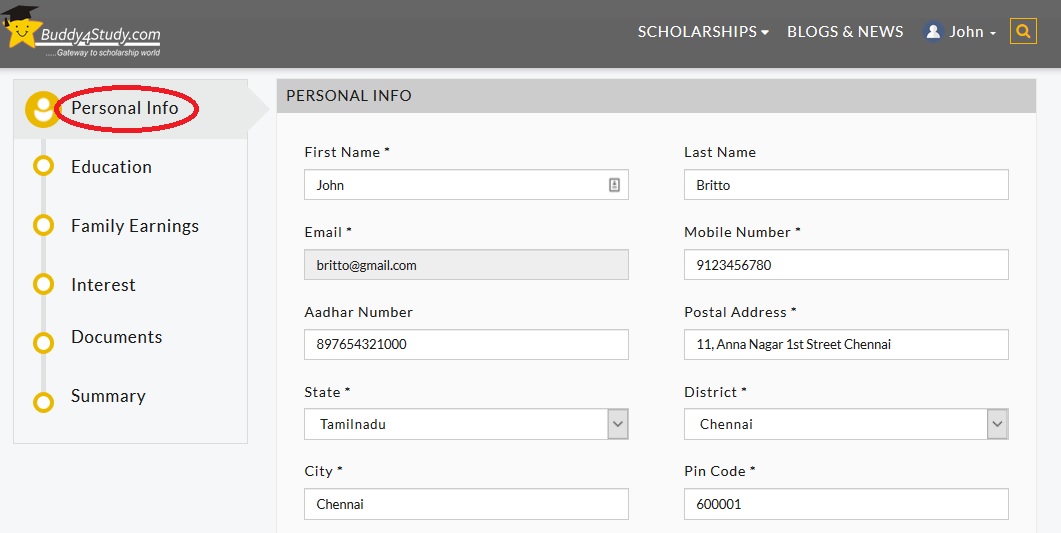Screen dimensions: 1061x533
Task: Select the Education step circle marker
Action: [43, 166]
